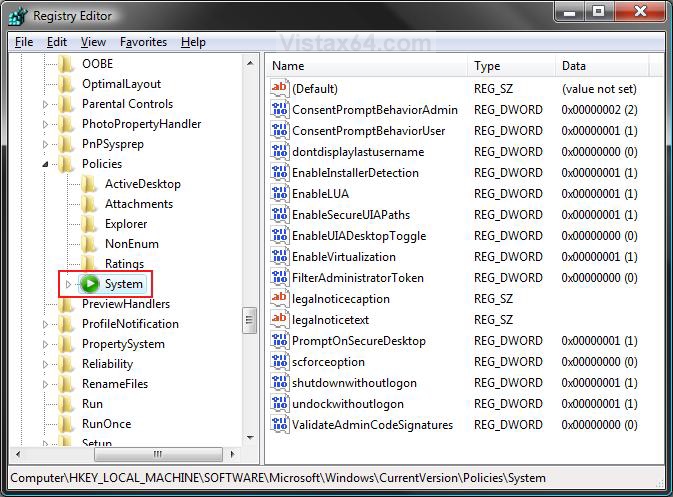The image size is (673, 497).
Task: Expand the PropertySystem key
Action: [45, 344]
